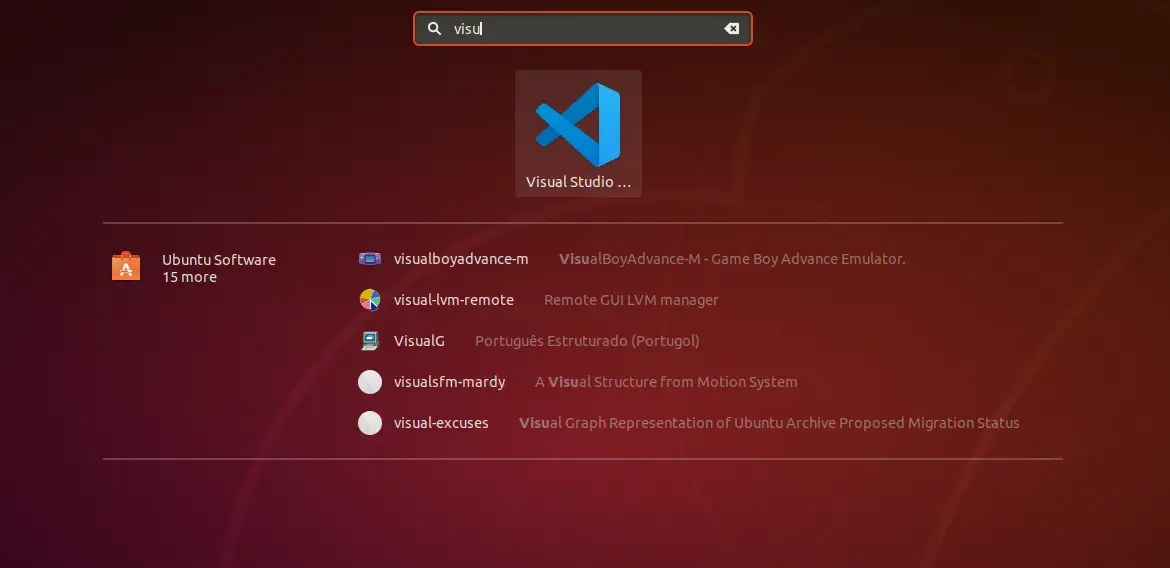The width and height of the screenshot is (1170, 568).
Task: Click the visualsfm-mardy placeholder icon
Action: [369, 382]
